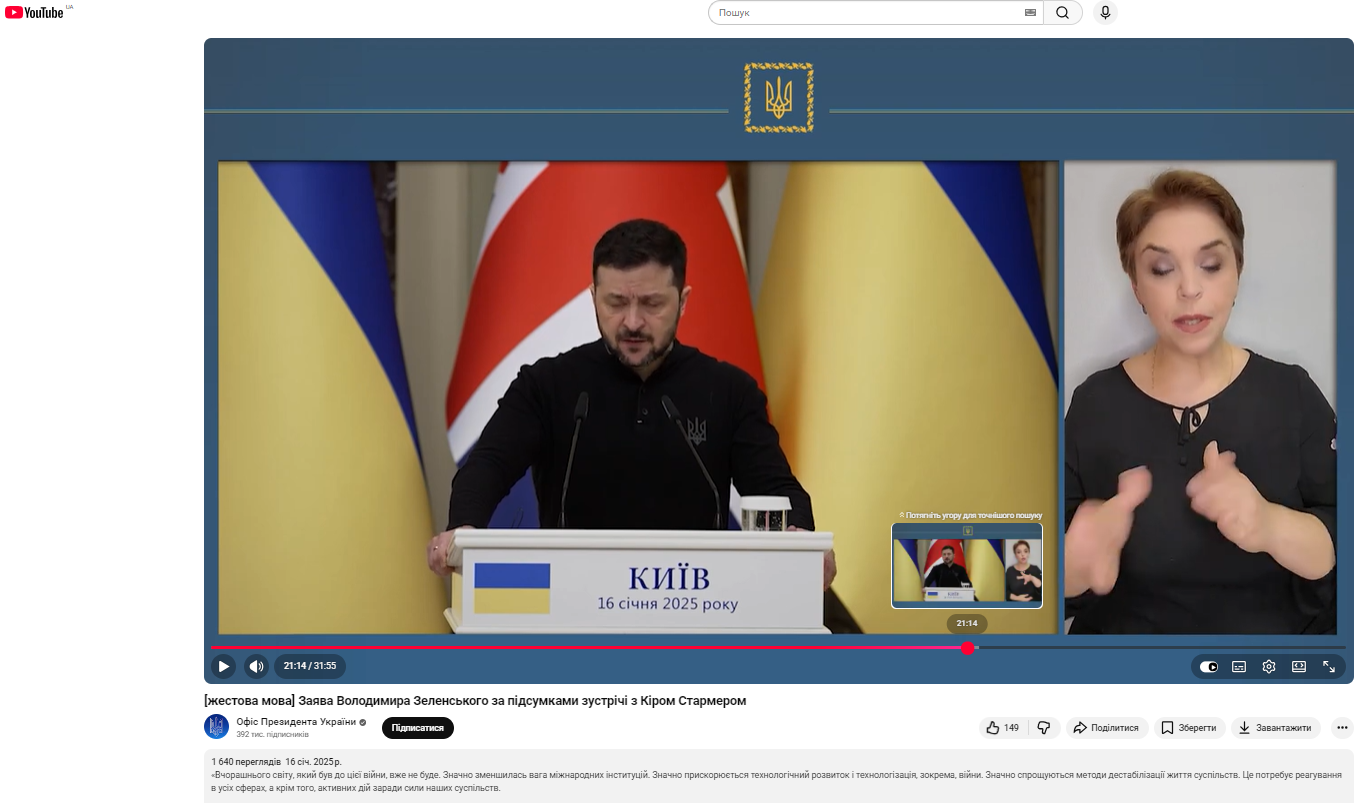Turn on subtitles with the captions icon
This screenshot has width=1360, height=803.
(x=1239, y=667)
